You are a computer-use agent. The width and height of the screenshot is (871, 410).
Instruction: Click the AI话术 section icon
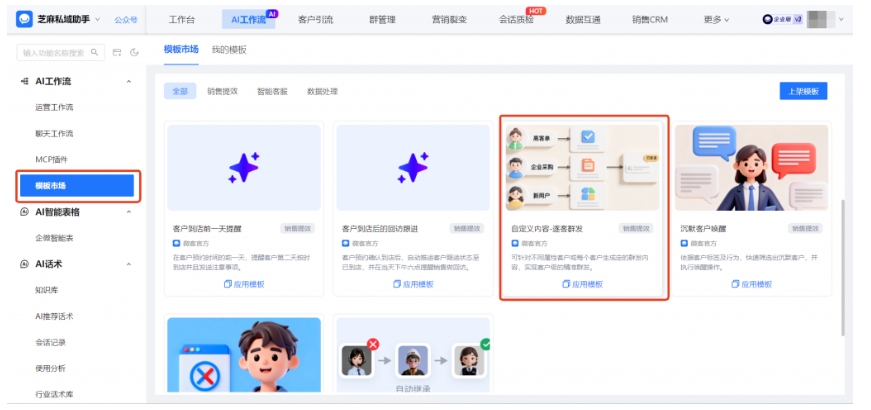24,264
